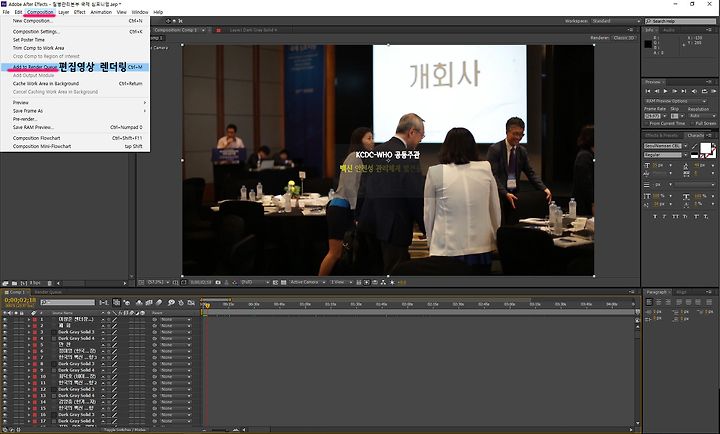This screenshot has height=434, width=720.
Task: Expand the Preview submenu
Action: (75, 102)
